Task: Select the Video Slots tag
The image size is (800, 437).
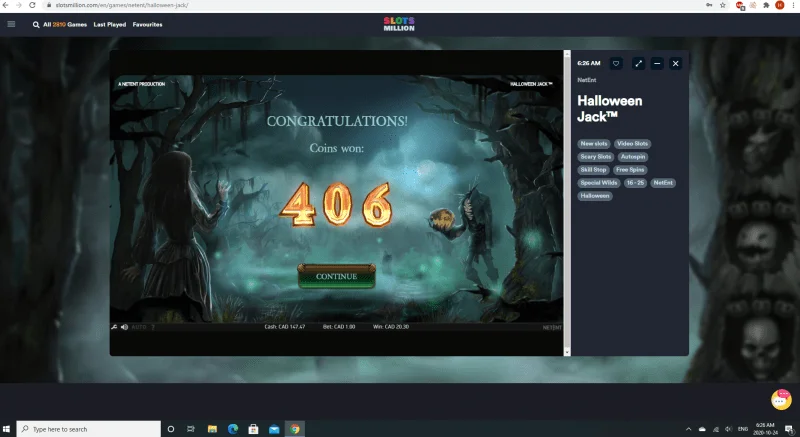Action: click(x=633, y=144)
